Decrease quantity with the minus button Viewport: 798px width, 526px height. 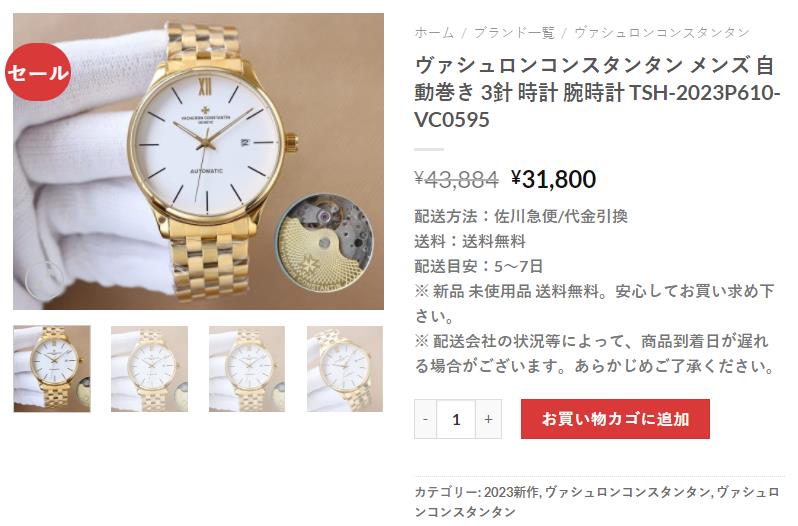[x=425, y=419]
